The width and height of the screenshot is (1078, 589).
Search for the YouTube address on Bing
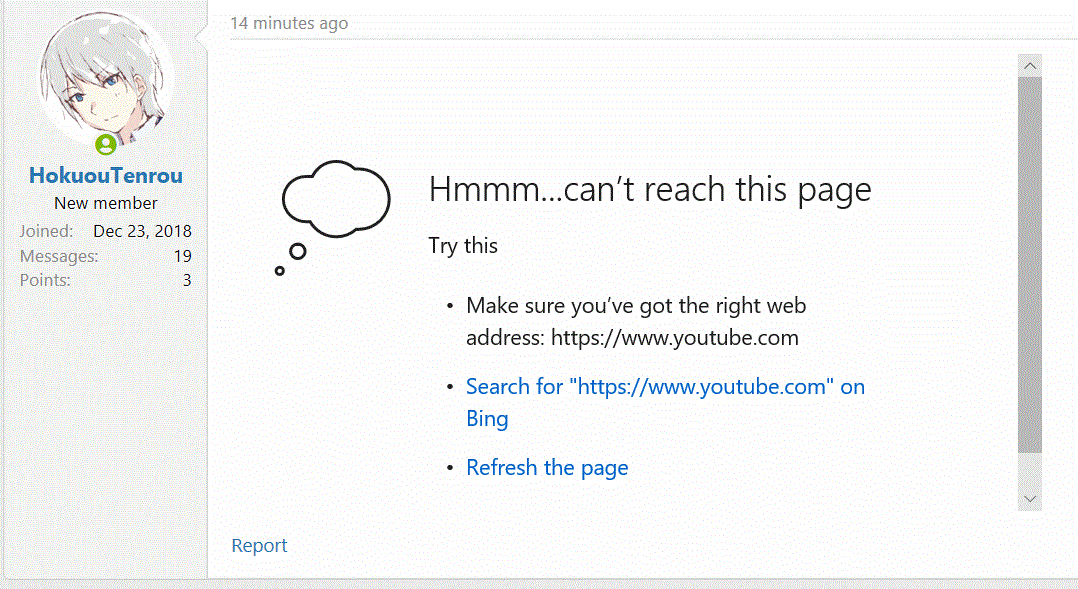click(x=665, y=387)
